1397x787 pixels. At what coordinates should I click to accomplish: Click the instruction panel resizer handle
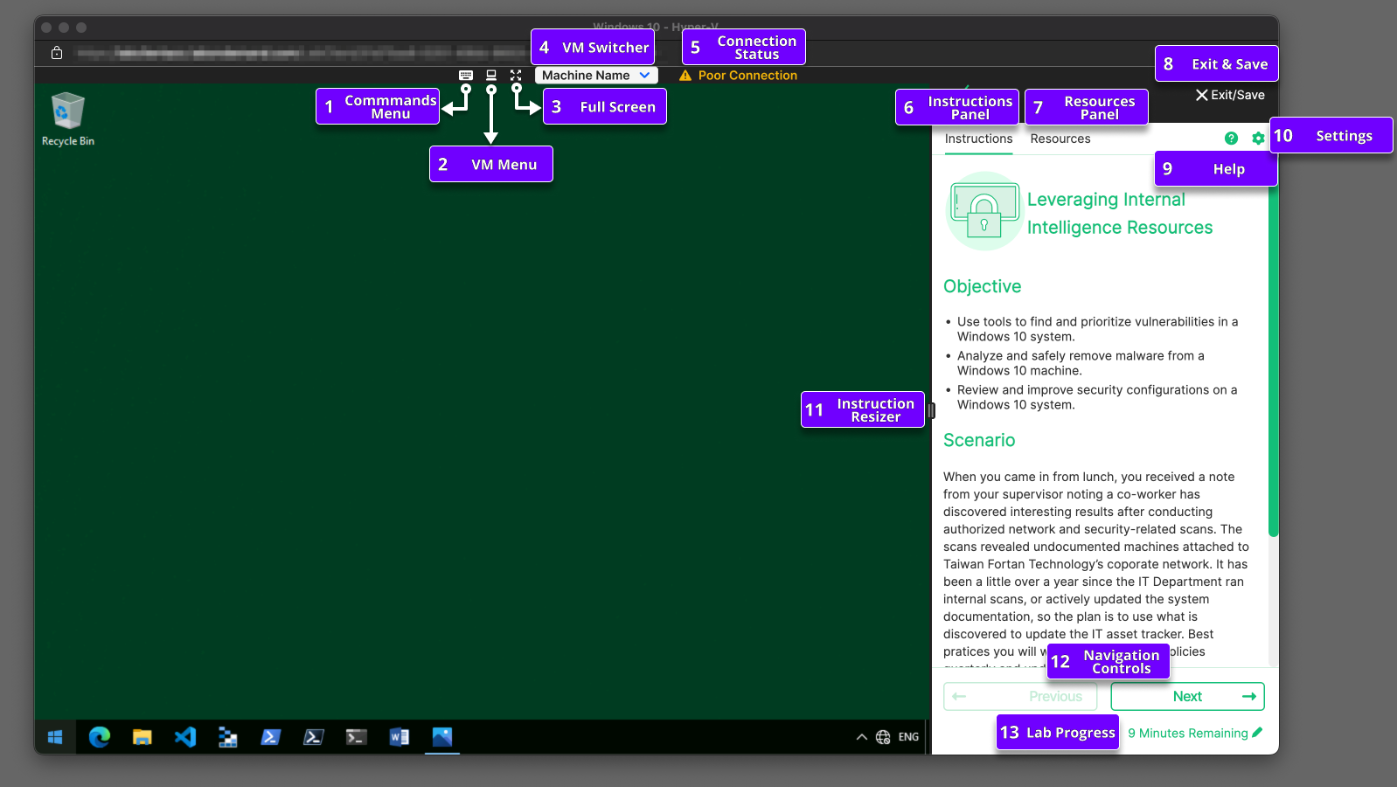(931, 410)
